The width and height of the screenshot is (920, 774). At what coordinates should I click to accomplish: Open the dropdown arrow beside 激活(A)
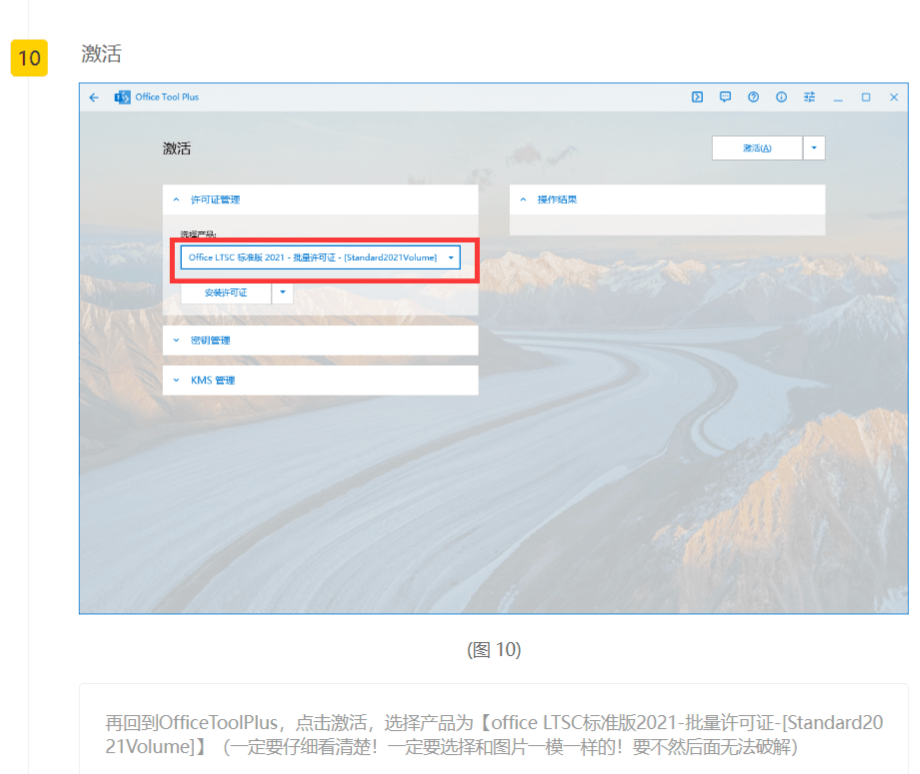[814, 148]
